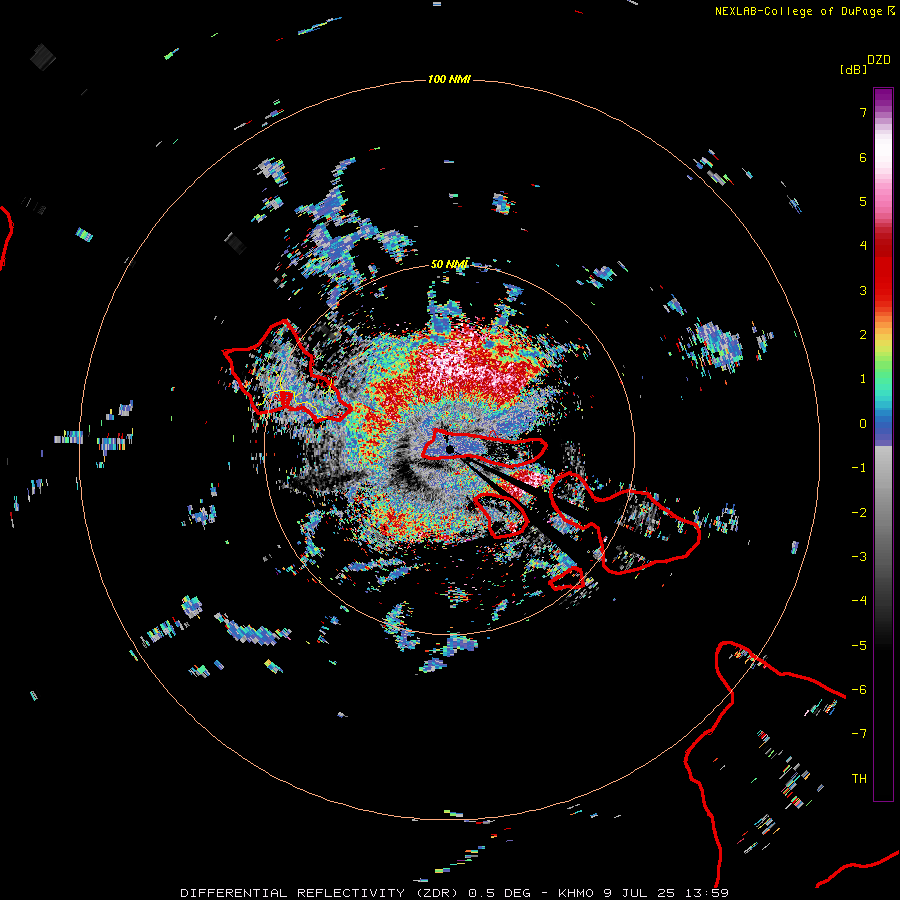Click the 6 dB scale tick label
The height and width of the screenshot is (900, 900).
[x=863, y=157]
